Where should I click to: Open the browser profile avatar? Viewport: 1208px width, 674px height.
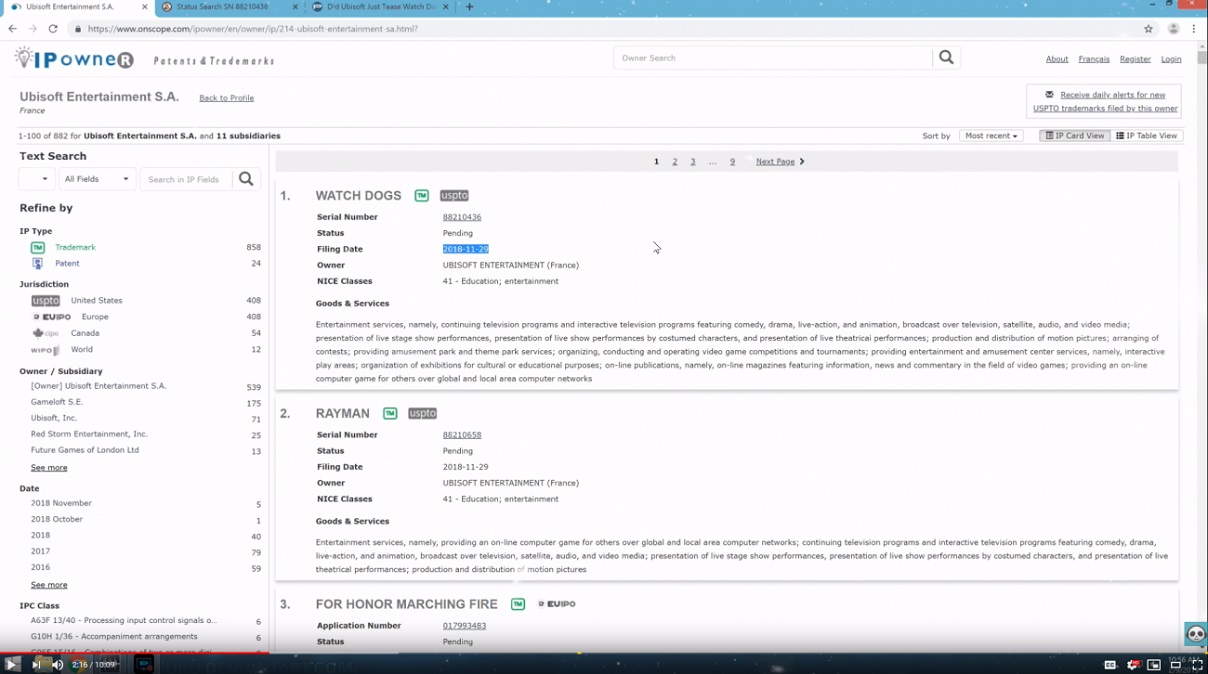pos(1173,29)
